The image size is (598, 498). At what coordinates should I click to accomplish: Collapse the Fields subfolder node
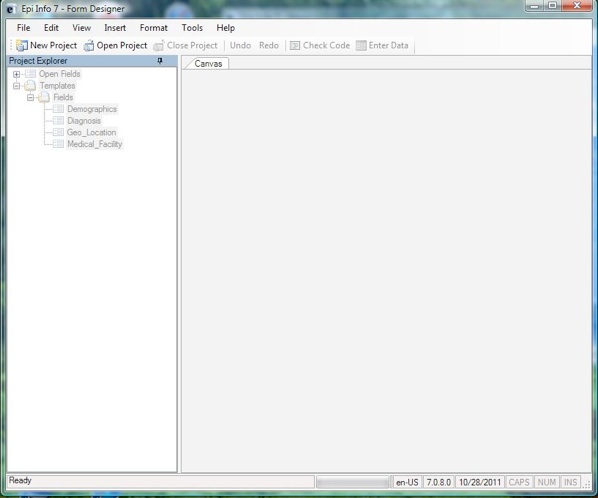point(31,98)
